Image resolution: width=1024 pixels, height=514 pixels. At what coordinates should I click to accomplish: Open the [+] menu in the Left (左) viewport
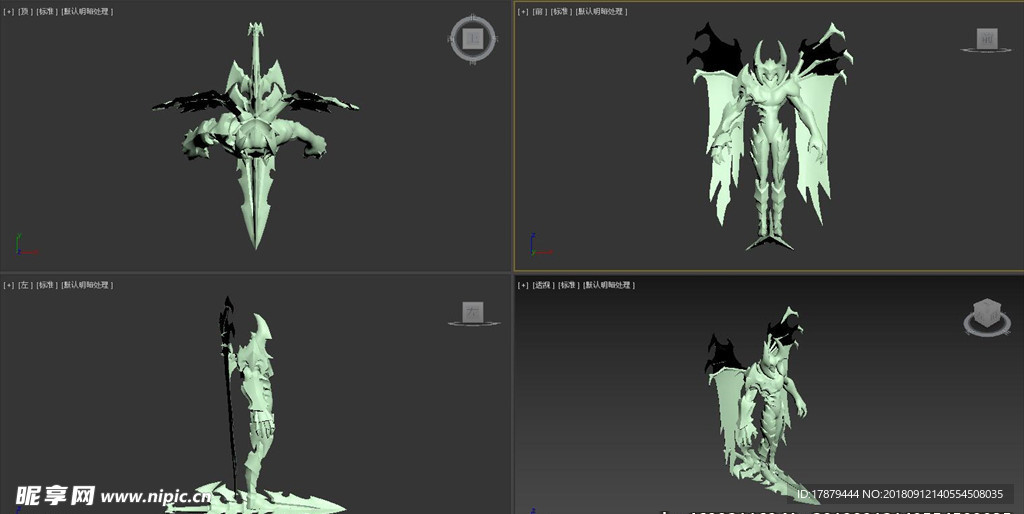pyautogui.click(x=8, y=285)
